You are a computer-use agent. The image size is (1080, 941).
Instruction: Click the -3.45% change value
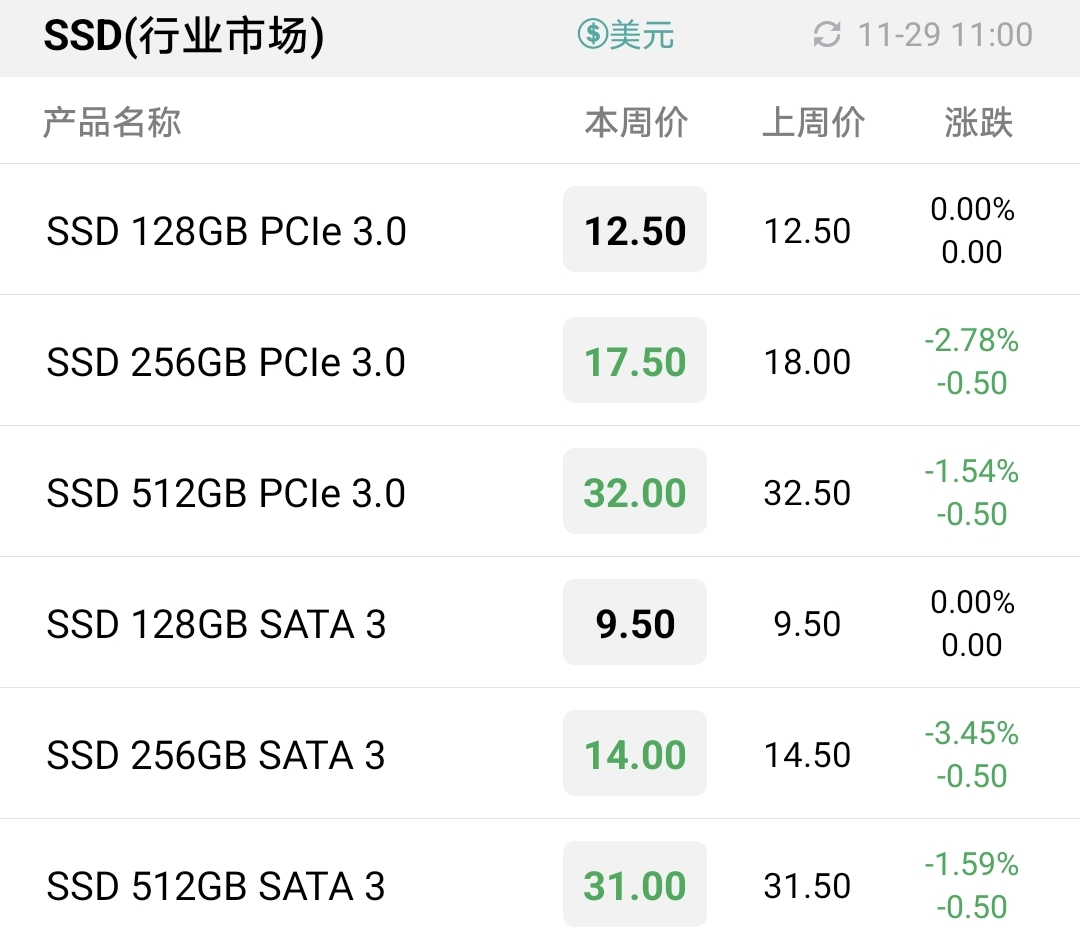pyautogui.click(x=971, y=733)
